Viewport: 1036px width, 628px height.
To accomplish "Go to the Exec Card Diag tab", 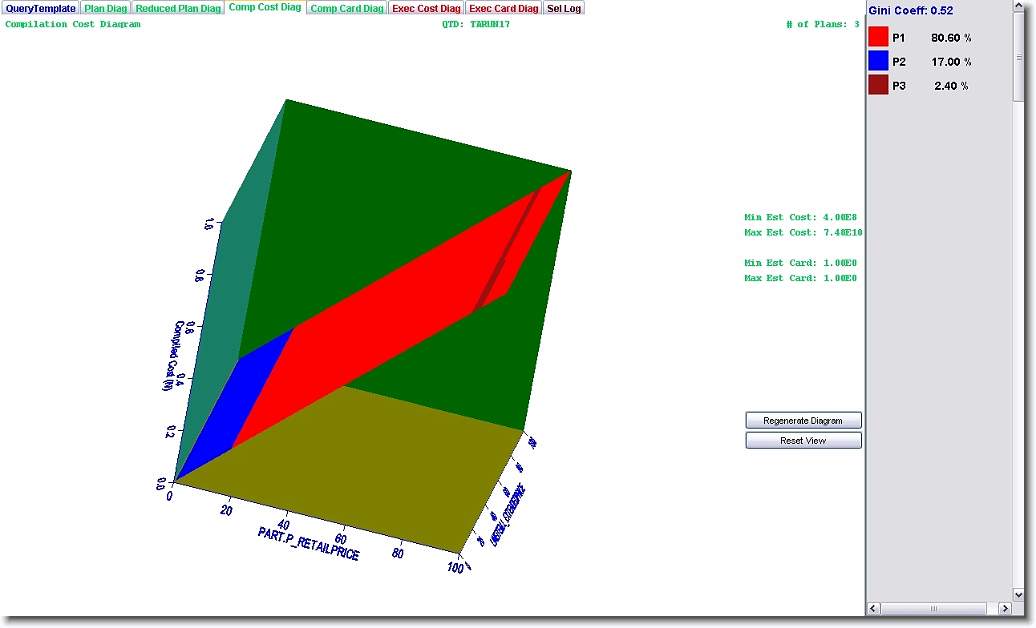I will coord(504,8).
